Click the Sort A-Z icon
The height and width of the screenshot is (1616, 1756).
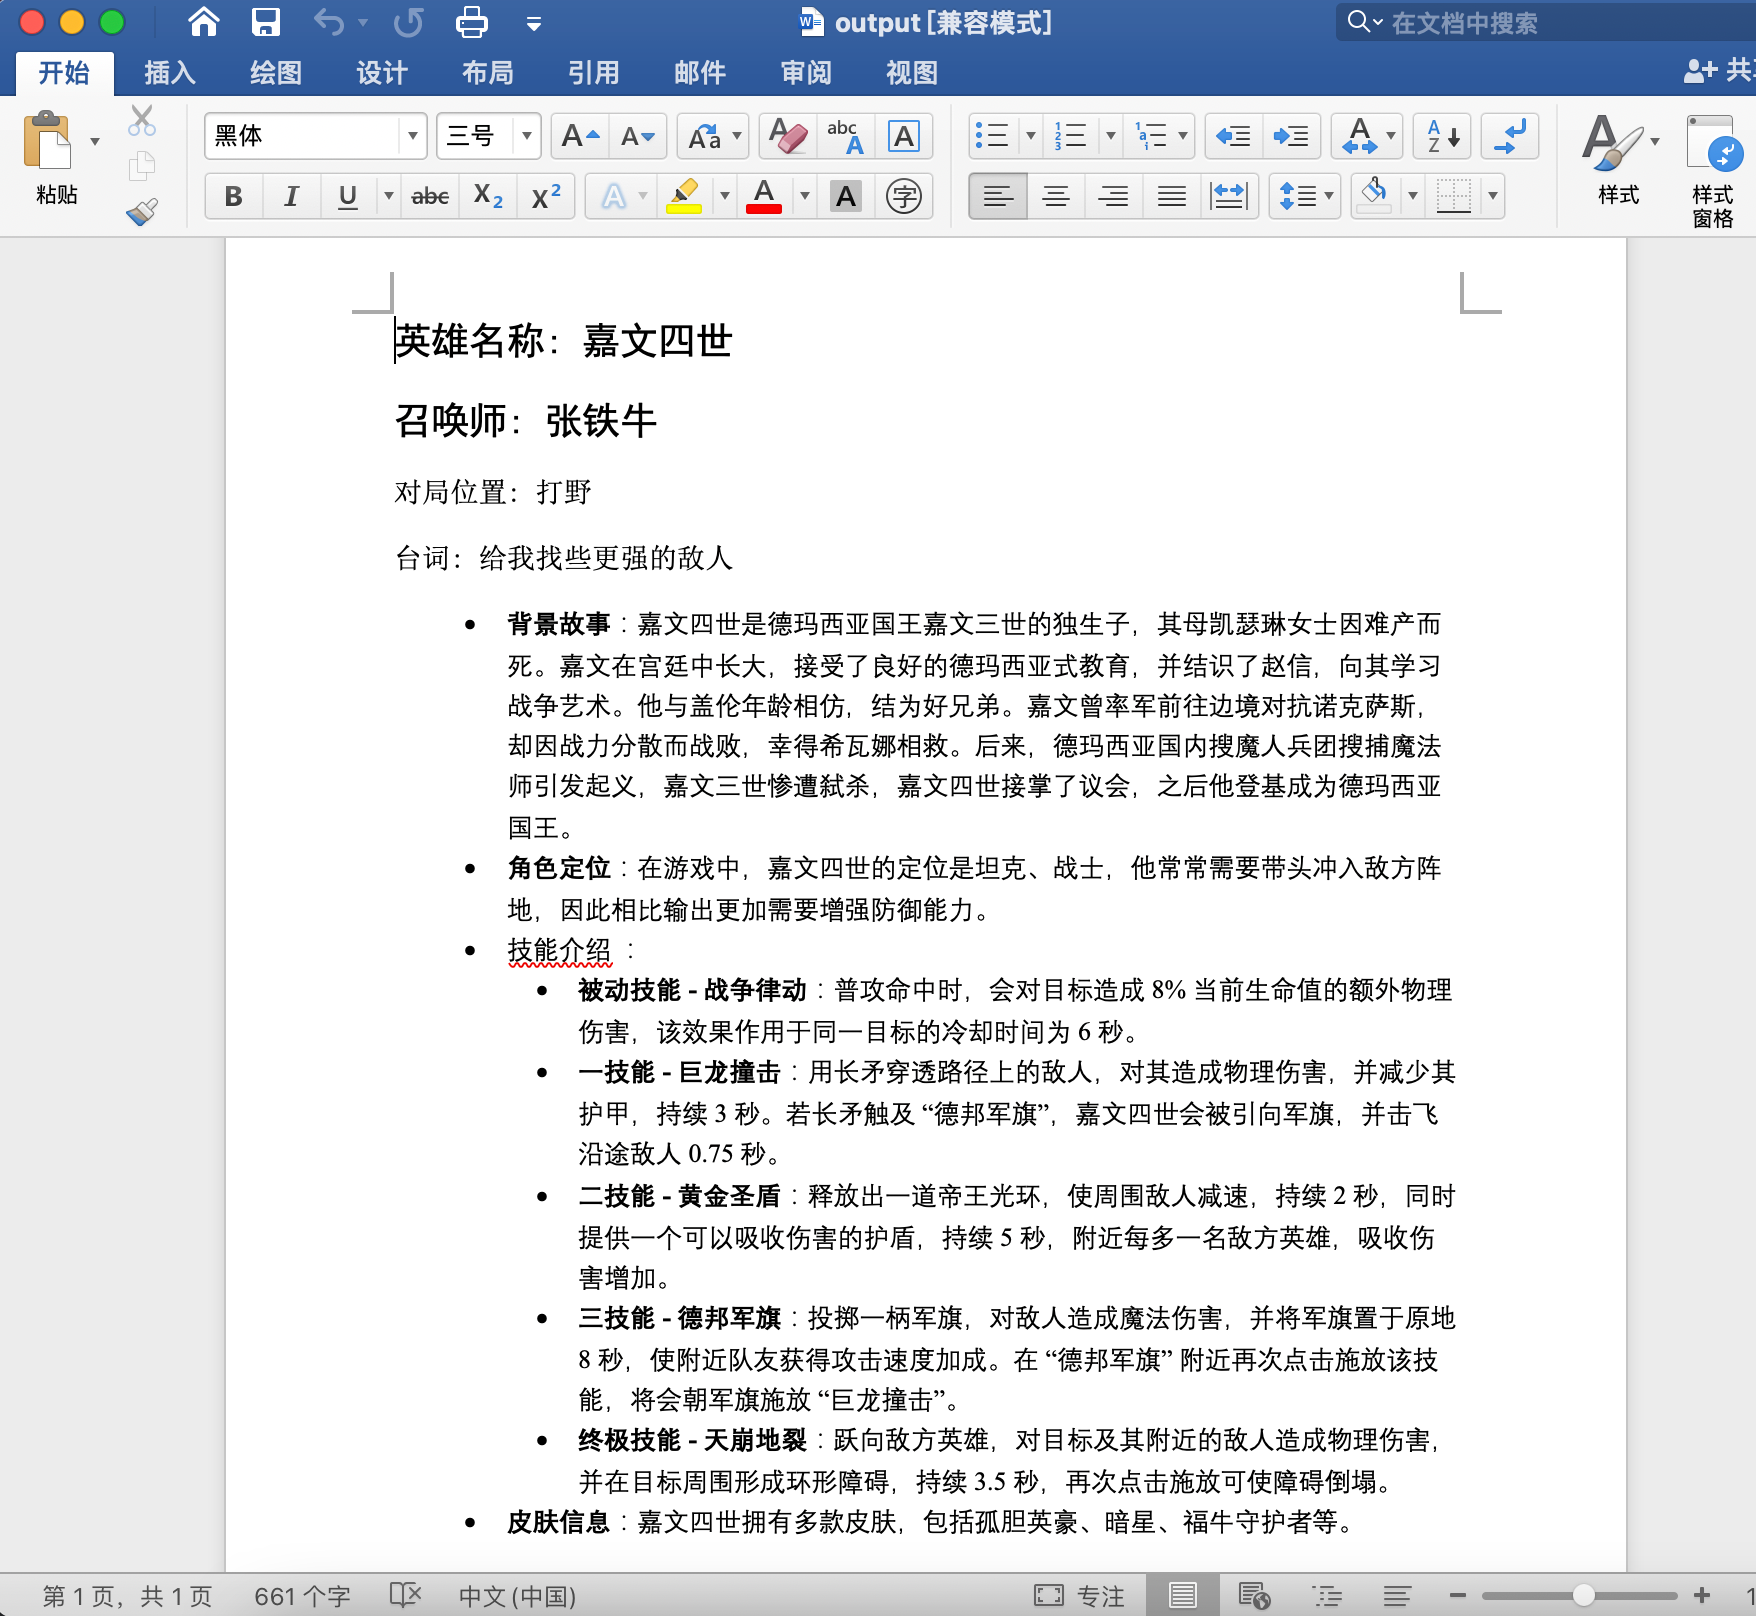pyautogui.click(x=1442, y=136)
